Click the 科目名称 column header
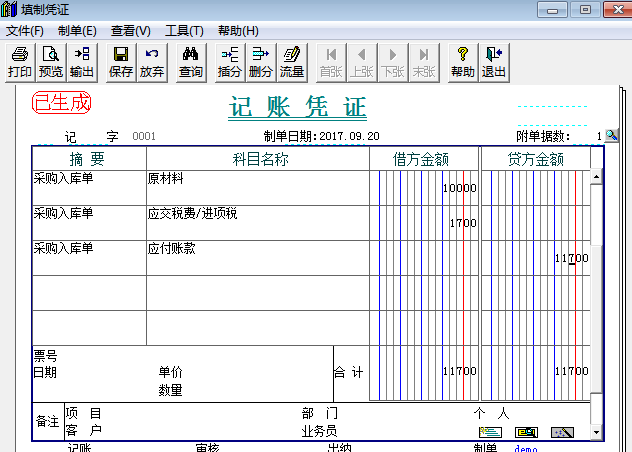Viewport: 632px width, 452px height. [x=258, y=159]
